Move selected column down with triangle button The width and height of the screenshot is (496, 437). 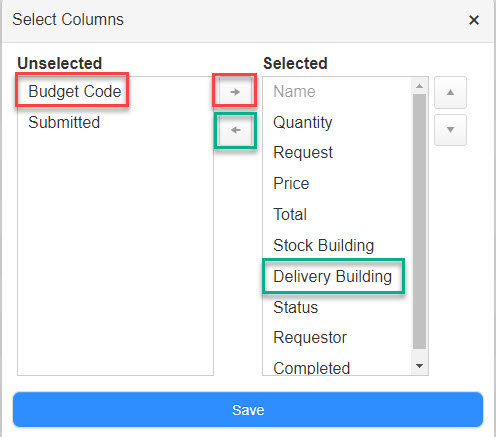(450, 130)
